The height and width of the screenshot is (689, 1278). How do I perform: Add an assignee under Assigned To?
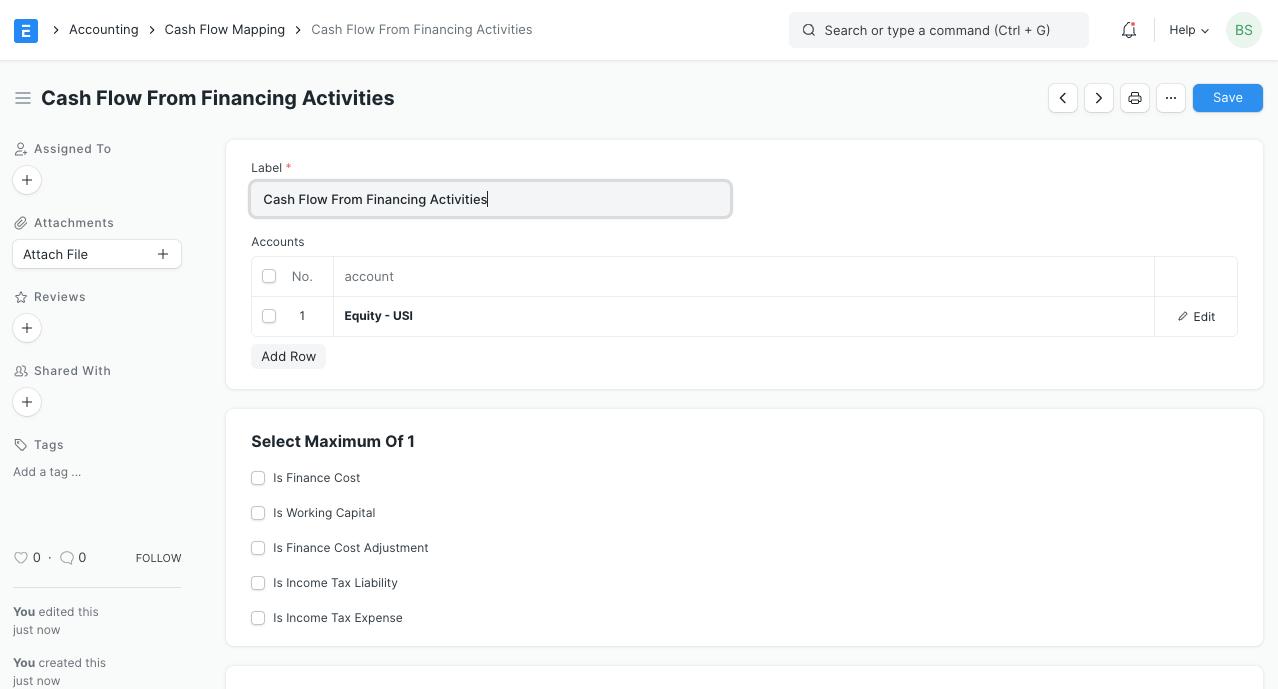pos(27,181)
